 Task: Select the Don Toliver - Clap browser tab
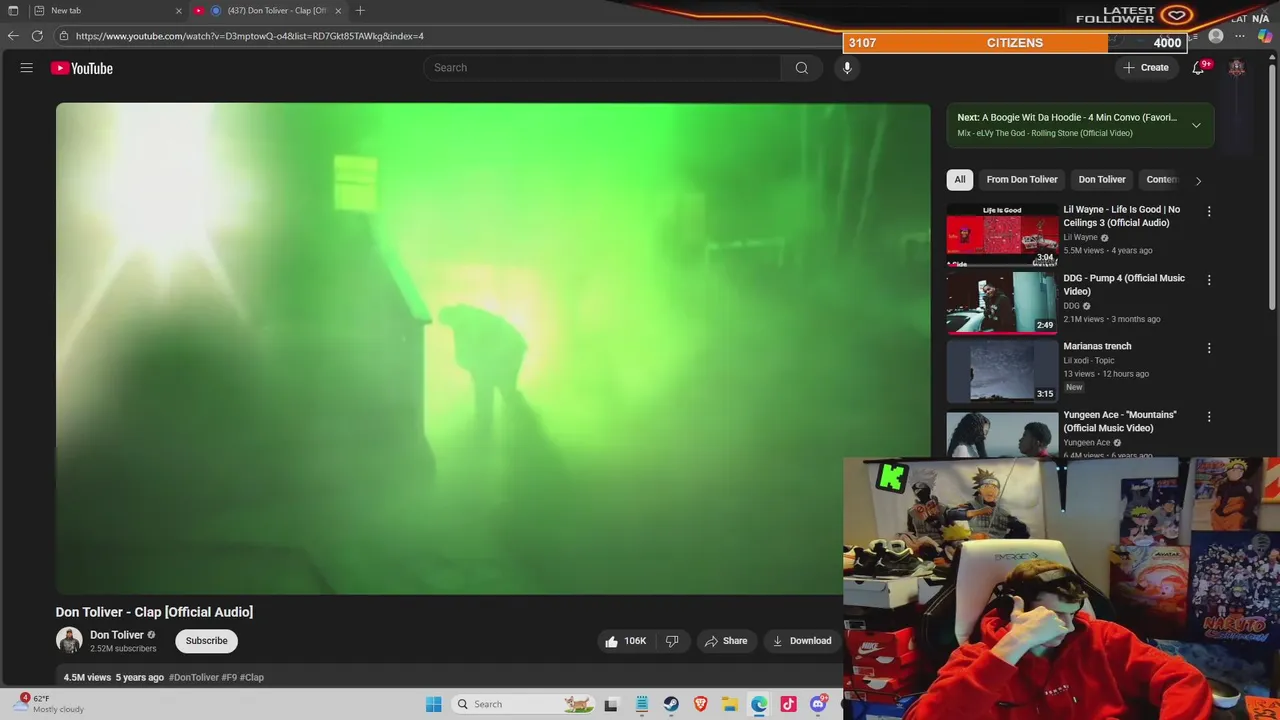268,11
